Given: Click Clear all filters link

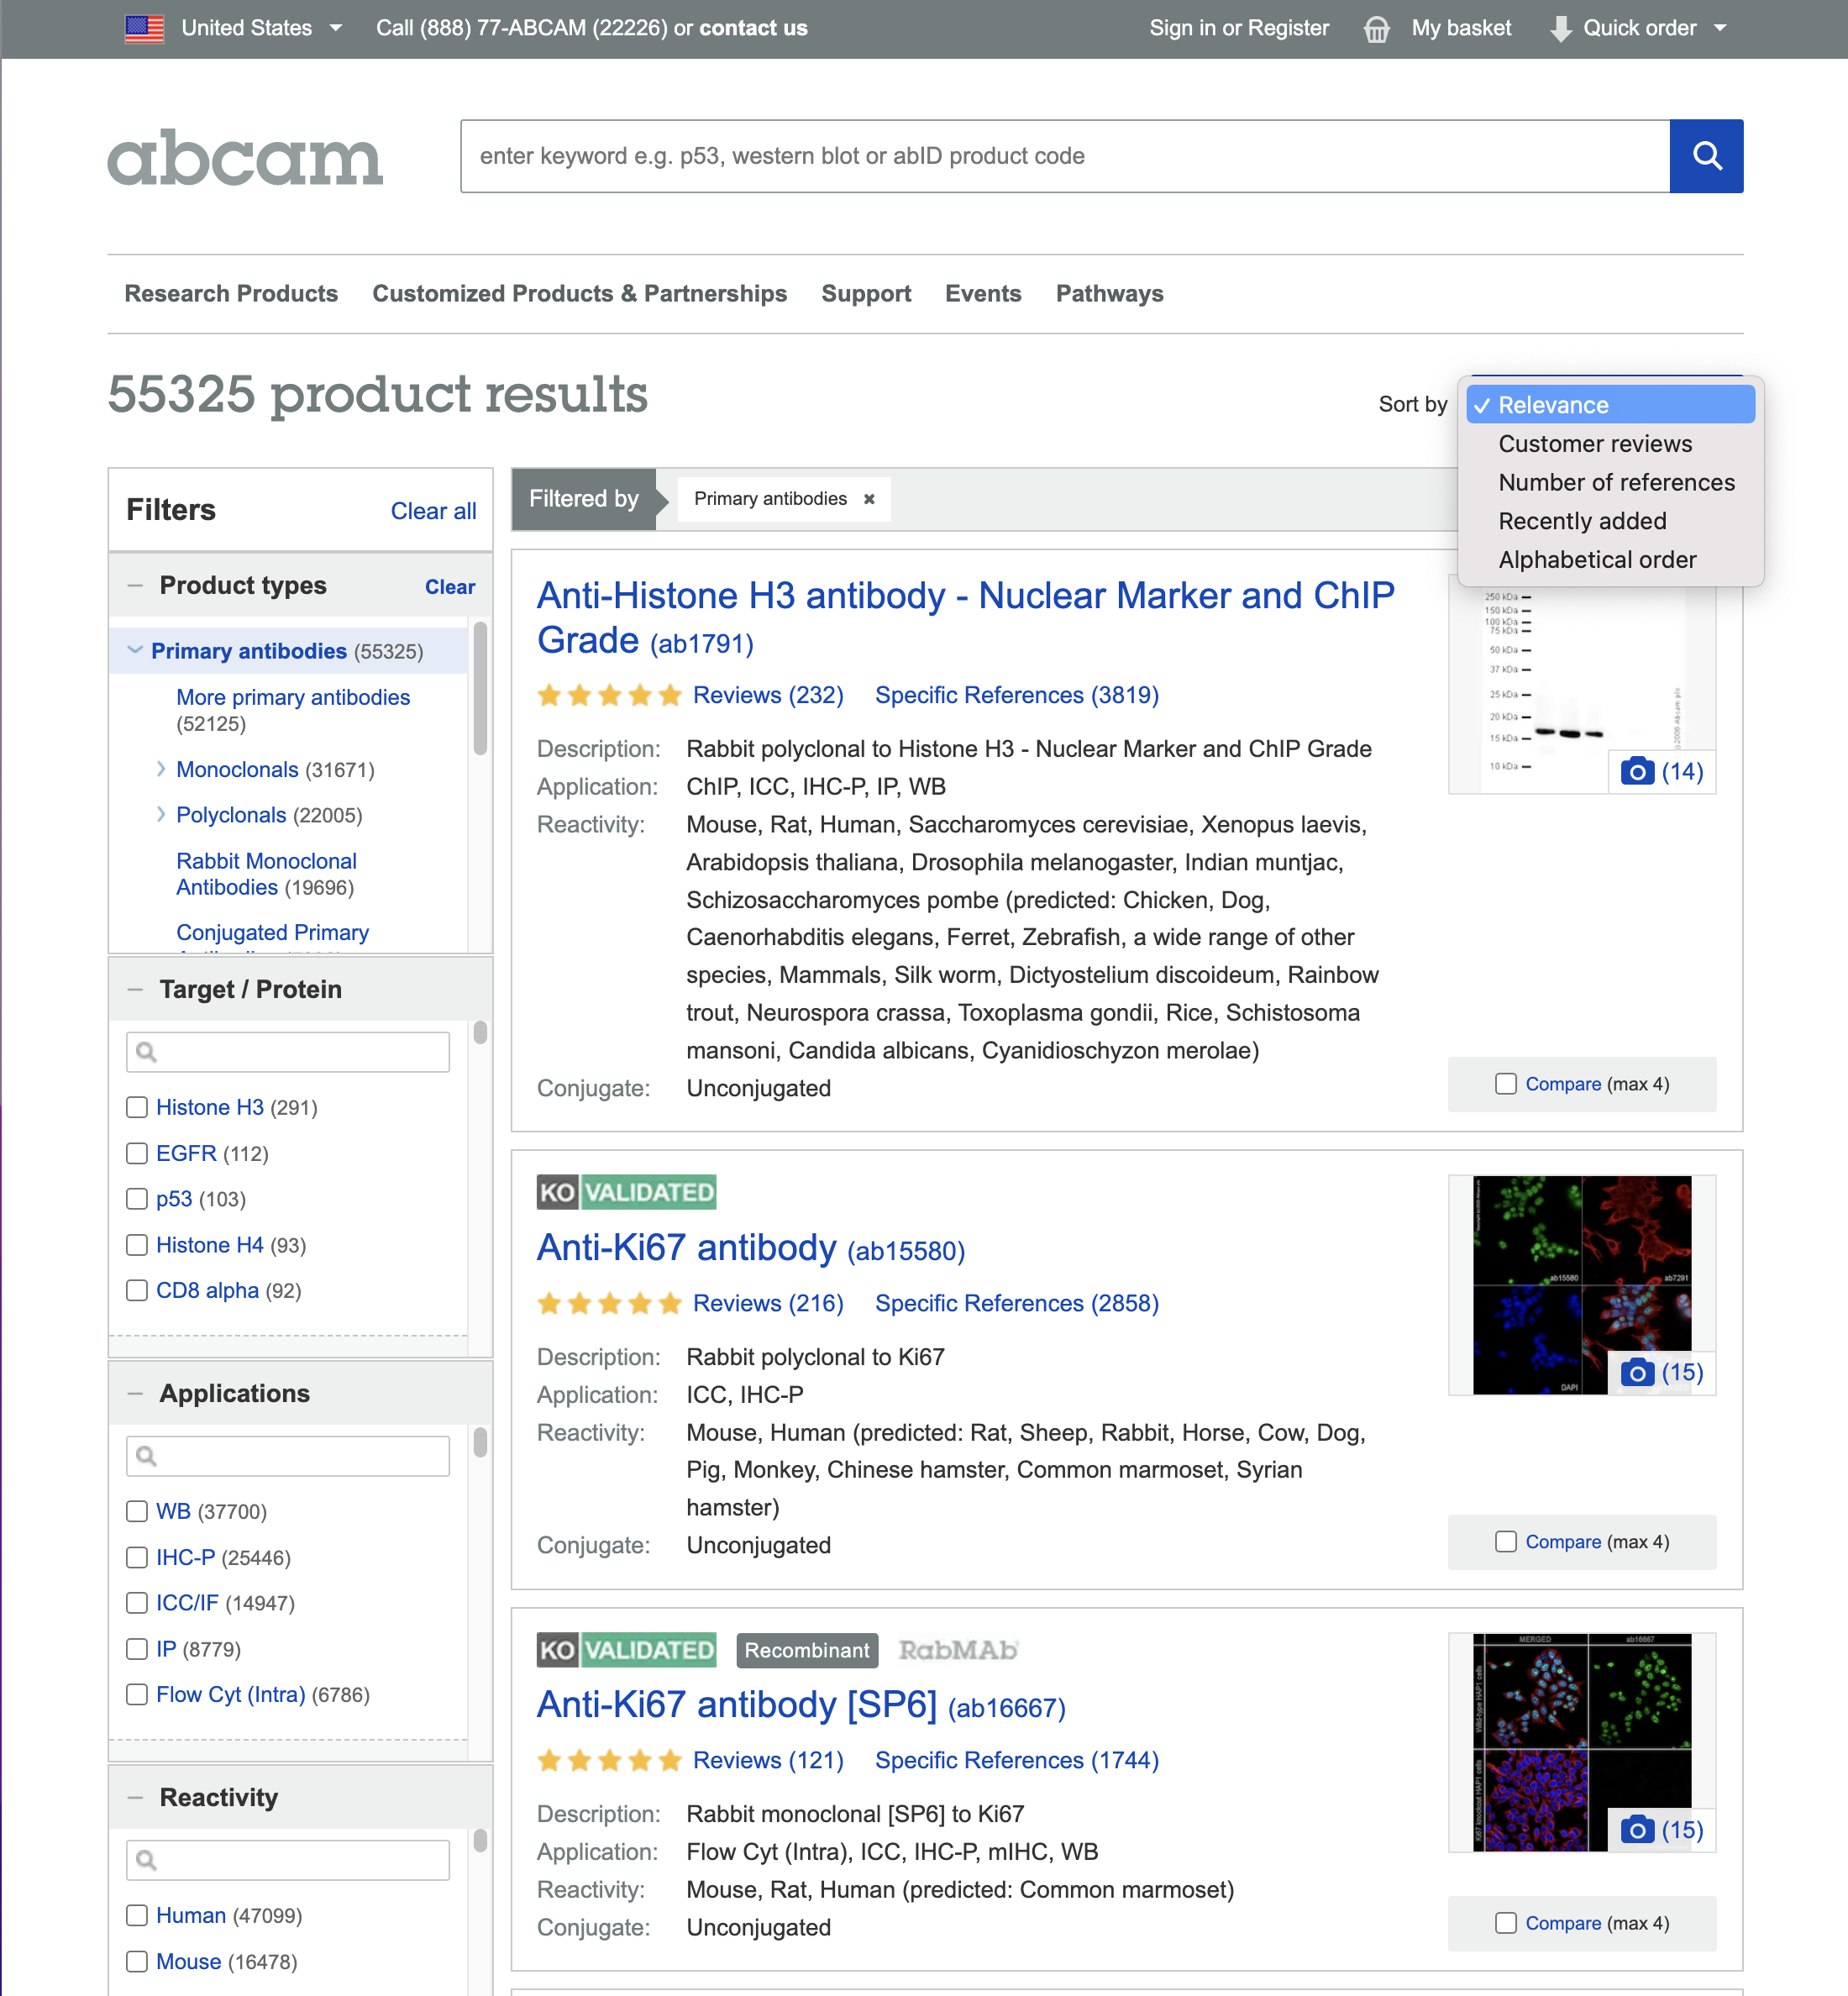Looking at the screenshot, I should pyautogui.click(x=433, y=510).
